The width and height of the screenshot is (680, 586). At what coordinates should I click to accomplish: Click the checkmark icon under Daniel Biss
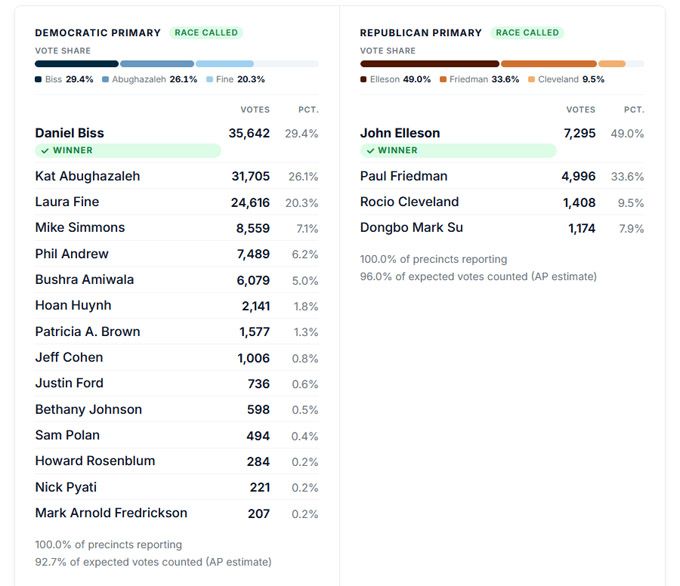coord(43,151)
